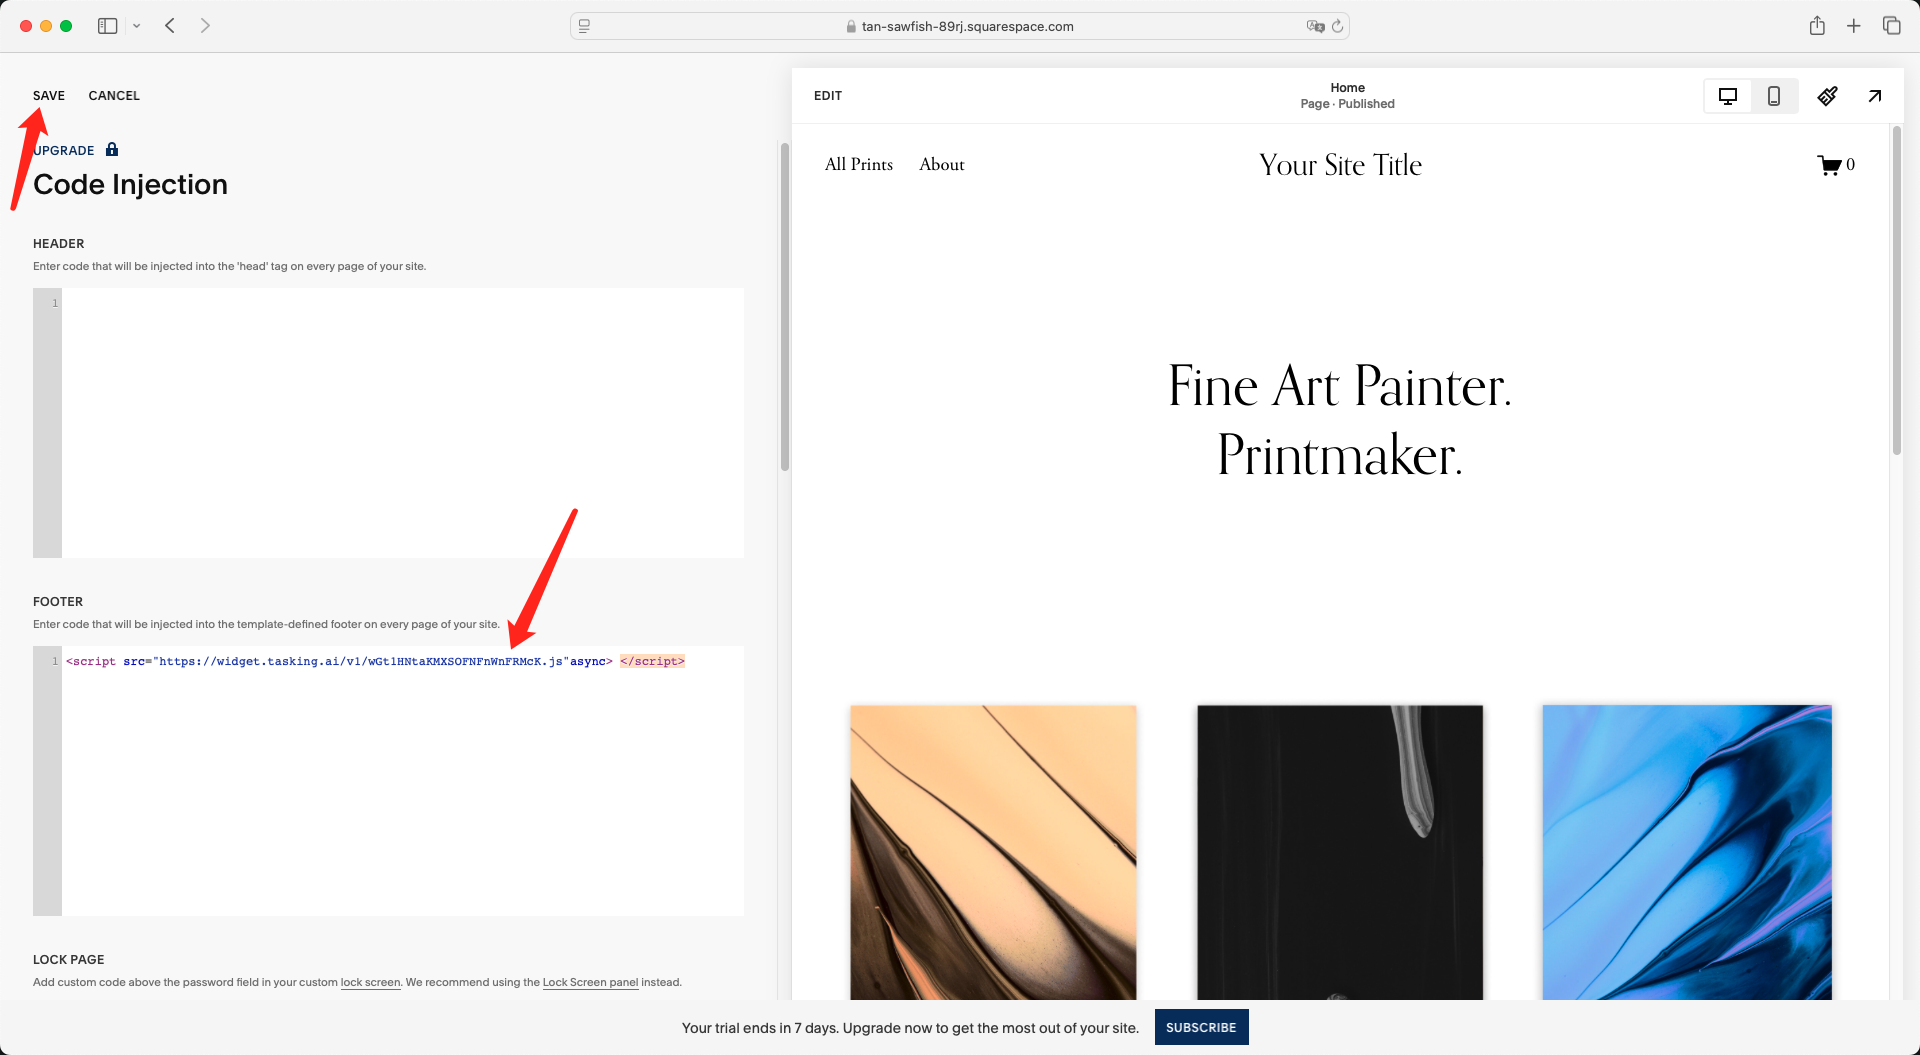Open About navigation item
The image size is (1920, 1055).
[x=942, y=164]
